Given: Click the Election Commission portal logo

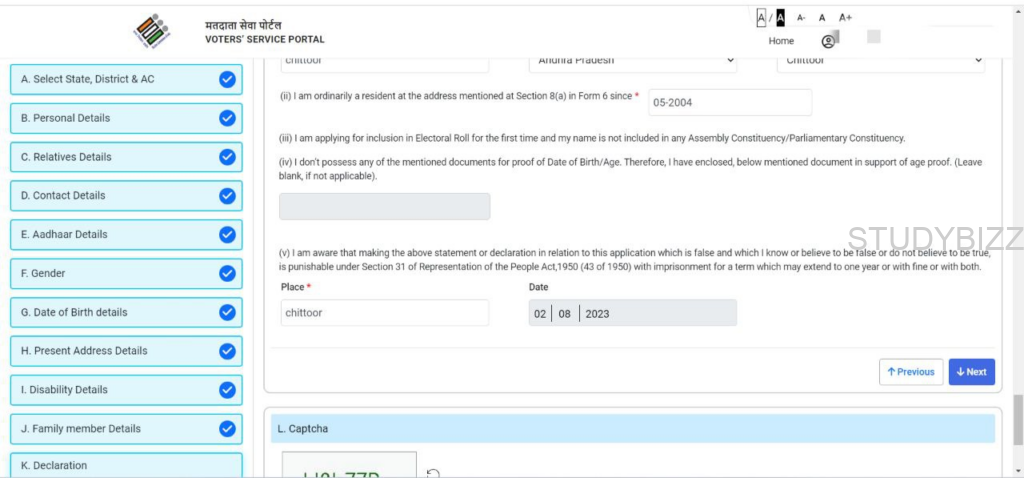Looking at the screenshot, I should pyautogui.click(x=152, y=32).
